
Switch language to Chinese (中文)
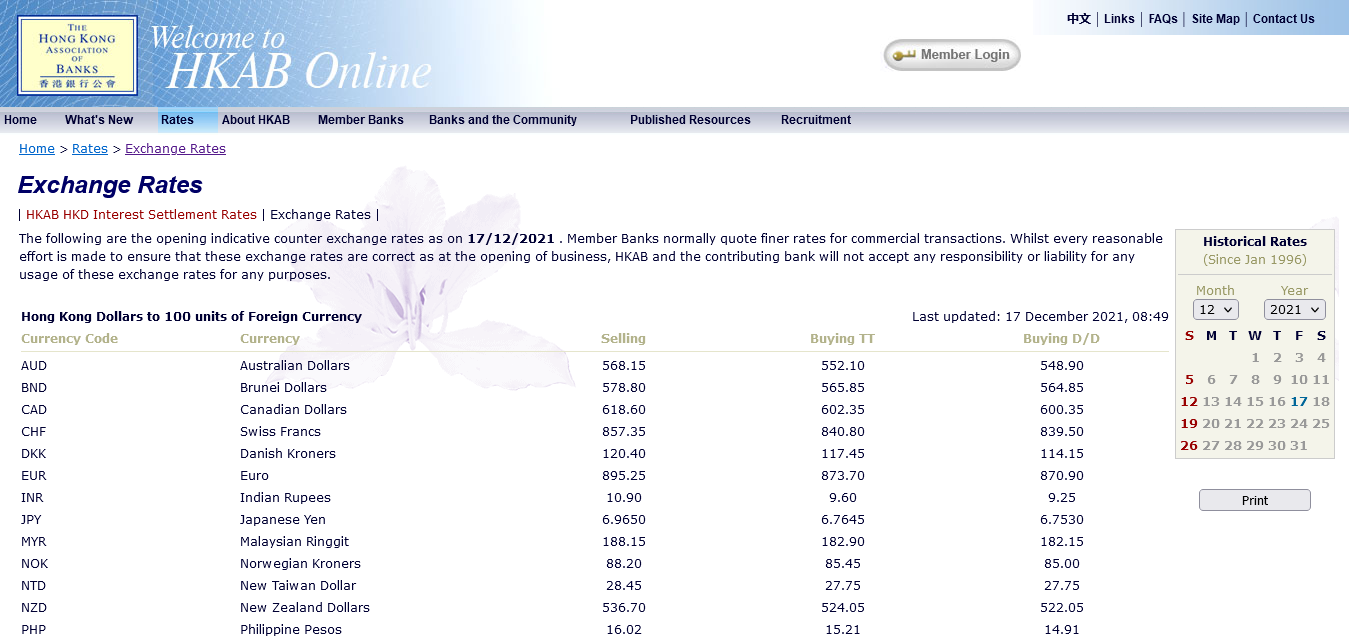pos(1078,19)
